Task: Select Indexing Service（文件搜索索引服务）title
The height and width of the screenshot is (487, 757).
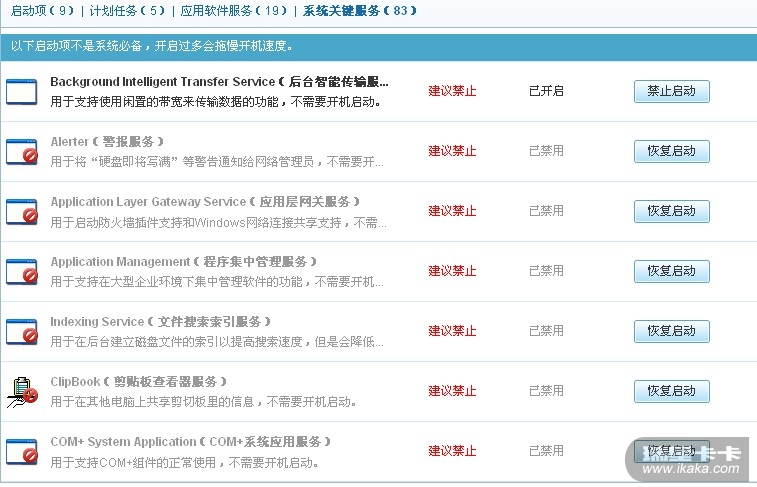Action: pos(161,321)
